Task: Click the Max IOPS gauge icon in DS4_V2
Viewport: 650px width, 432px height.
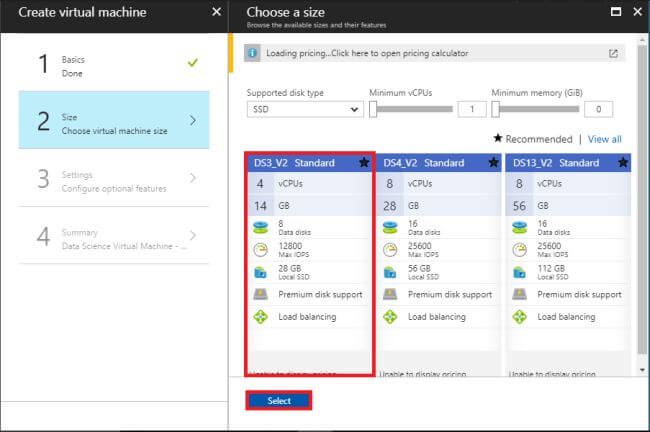Action: point(390,250)
